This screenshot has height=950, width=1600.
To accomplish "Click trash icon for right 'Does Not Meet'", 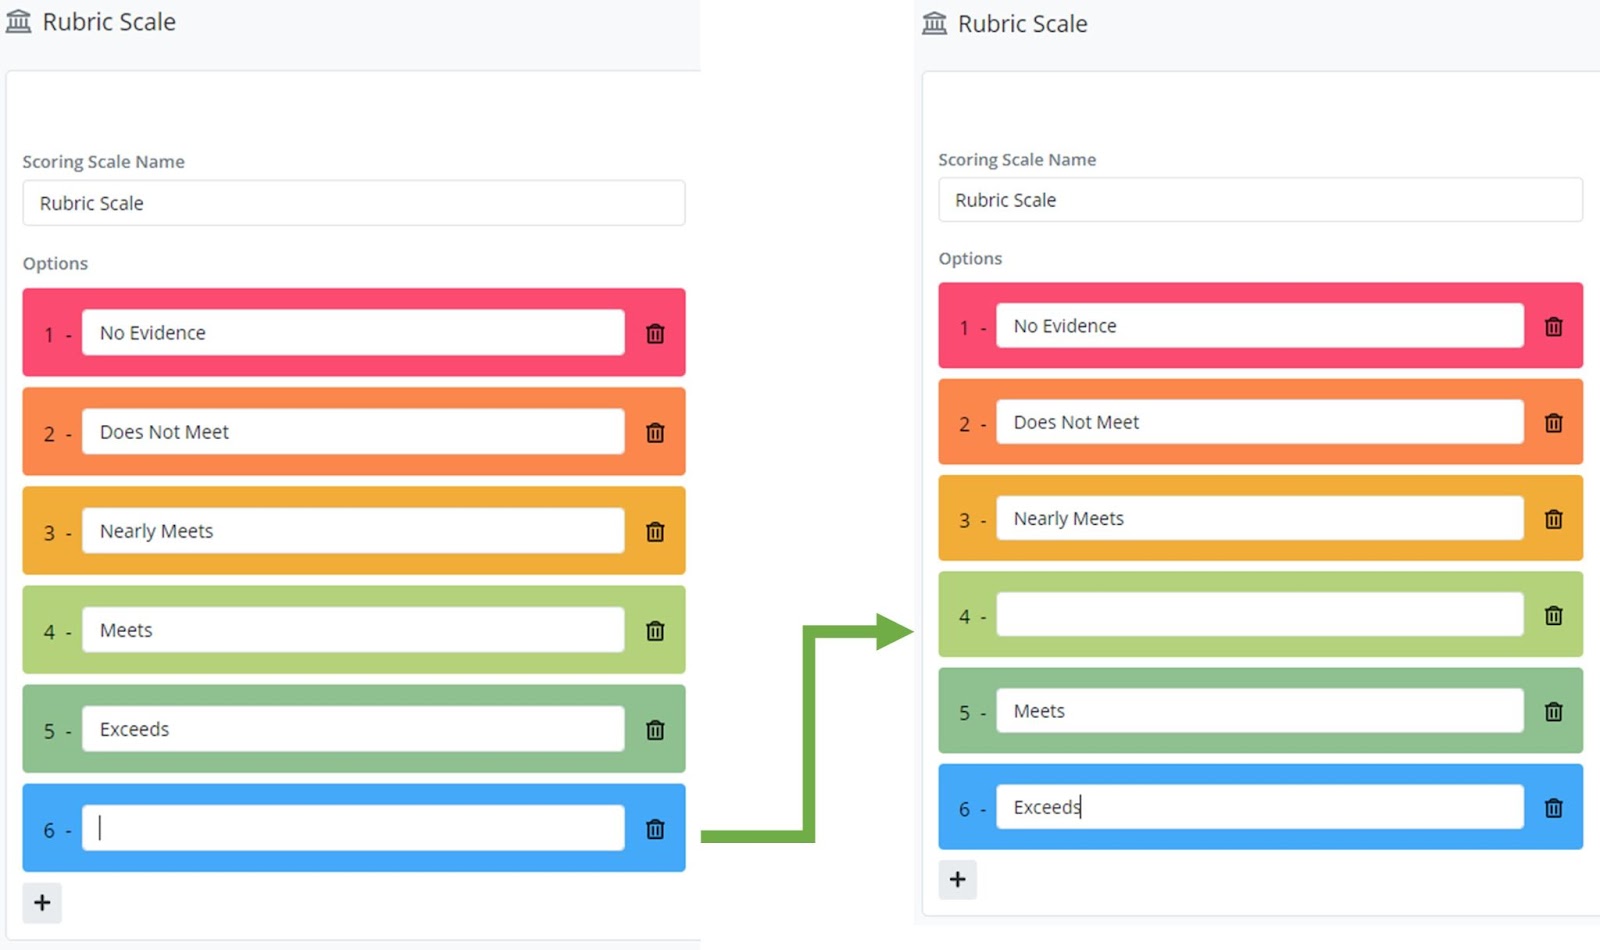I will coord(1553,423).
